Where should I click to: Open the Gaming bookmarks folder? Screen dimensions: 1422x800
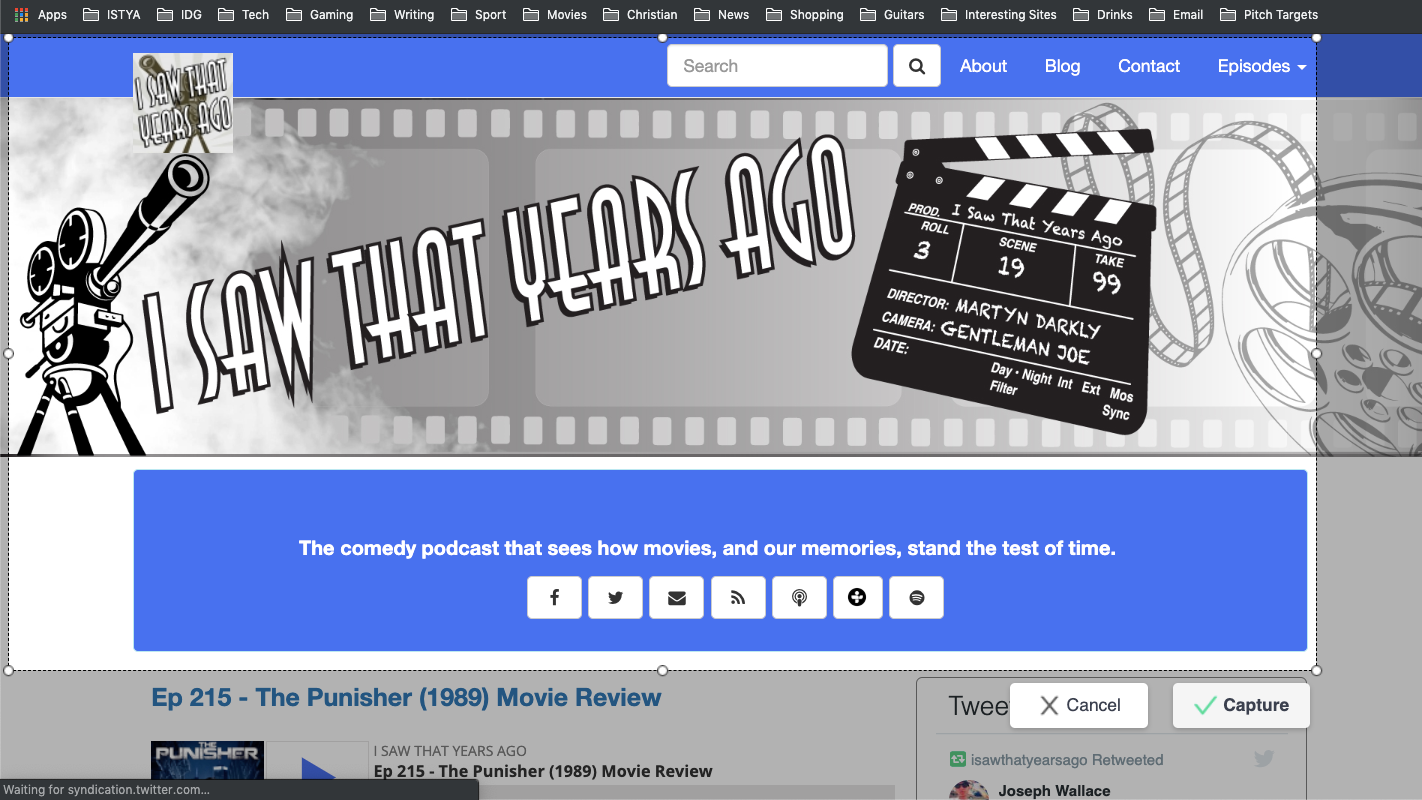[x=320, y=15]
